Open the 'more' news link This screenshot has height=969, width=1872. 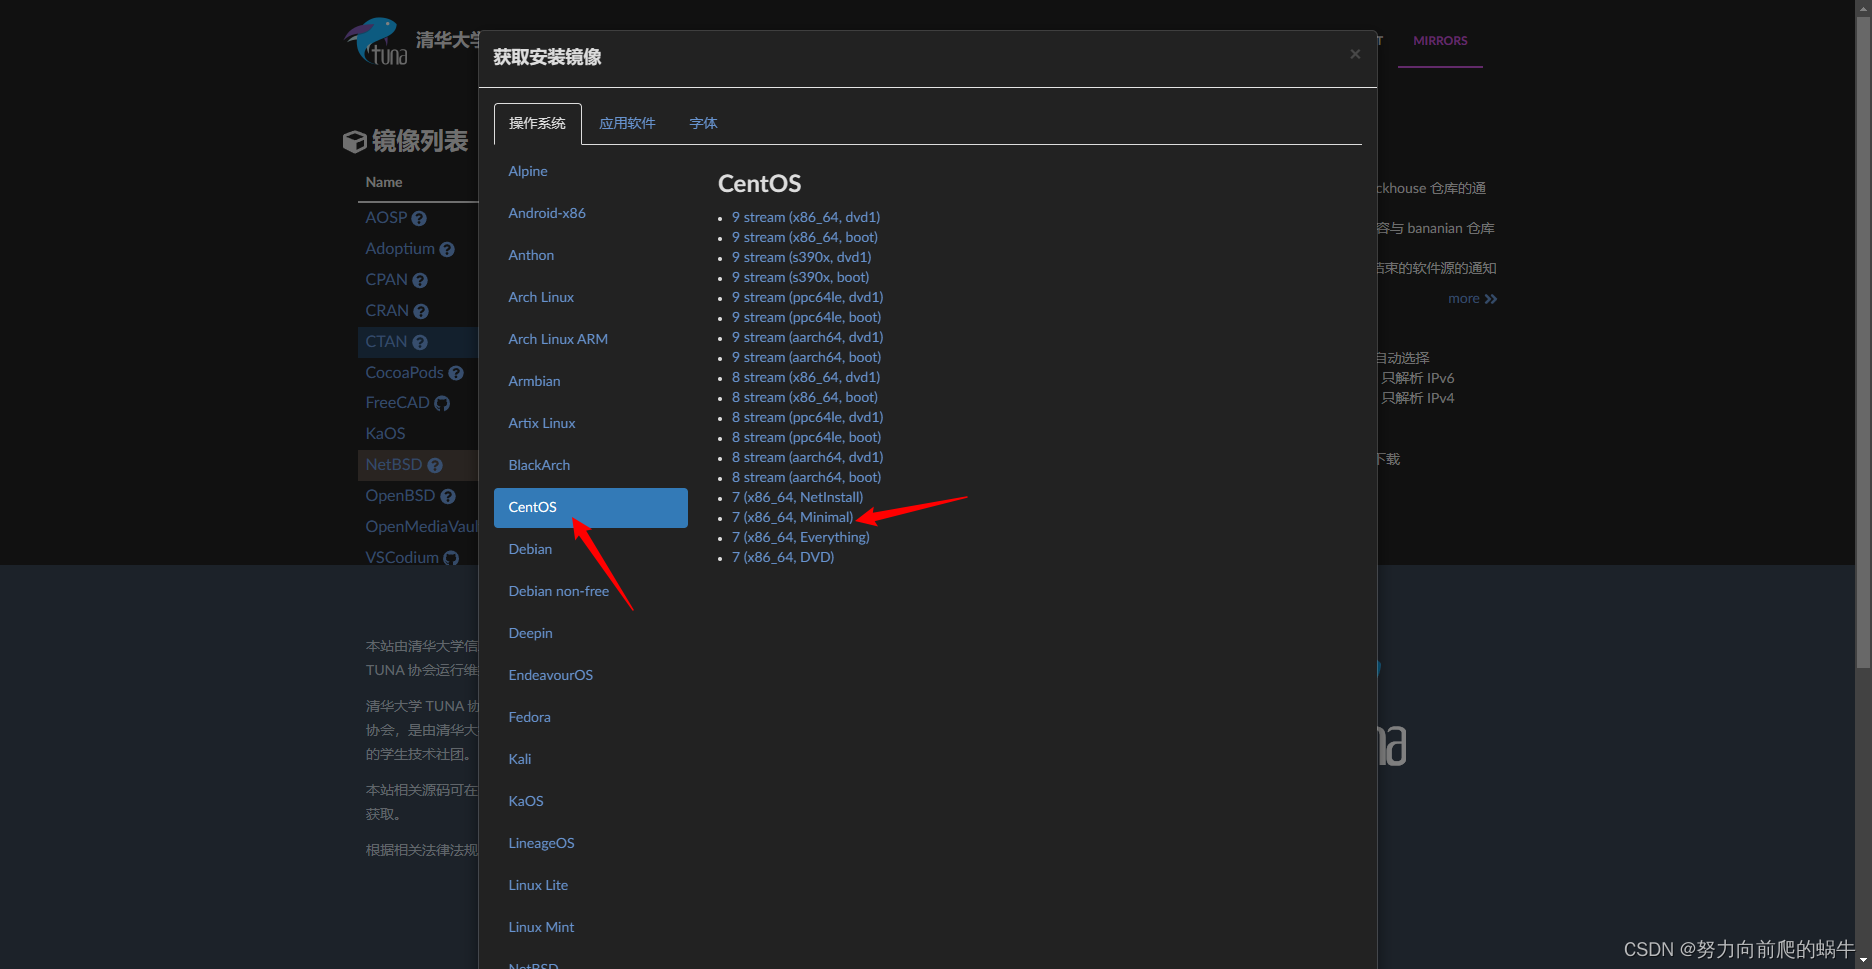pyautogui.click(x=1472, y=299)
